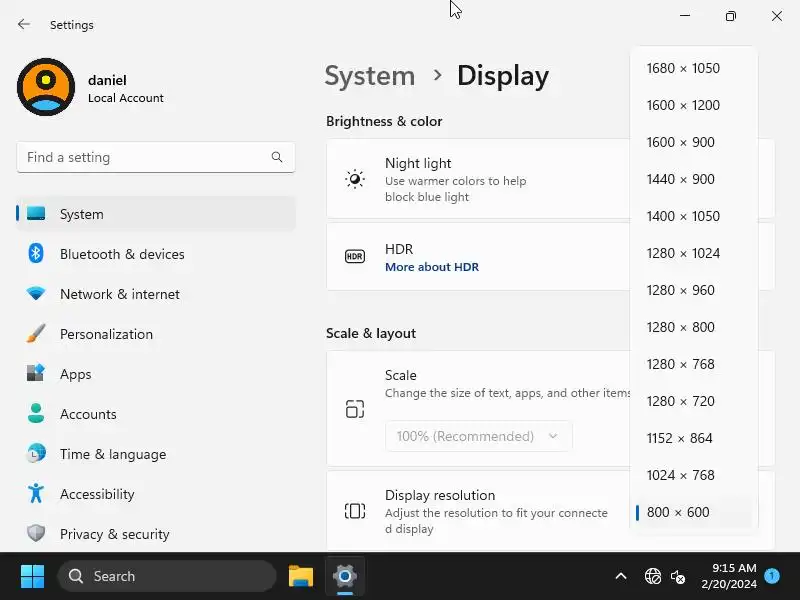Open Network & internet settings
The width and height of the screenshot is (800, 600).
coord(120,294)
